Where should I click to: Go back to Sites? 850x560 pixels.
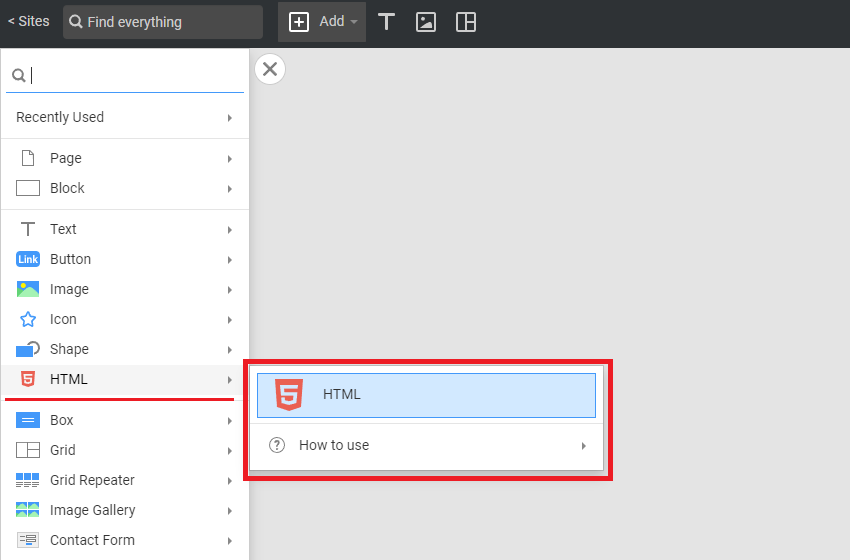[x=28, y=21]
